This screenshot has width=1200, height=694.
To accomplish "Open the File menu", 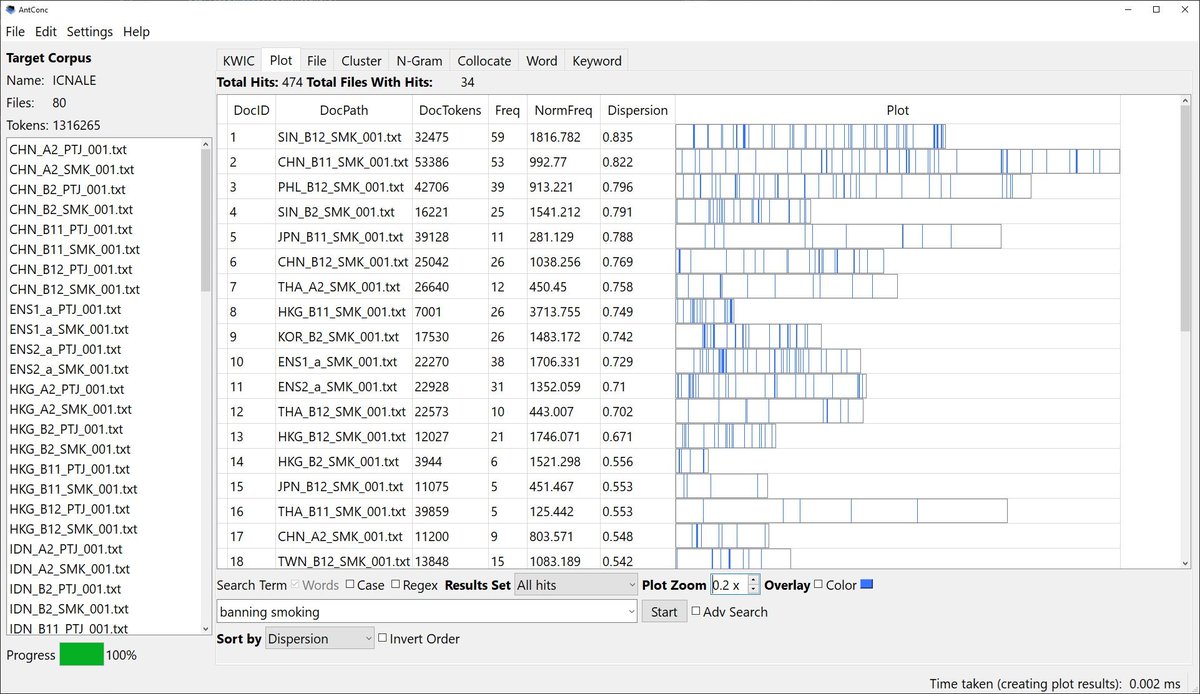I will (15, 32).
